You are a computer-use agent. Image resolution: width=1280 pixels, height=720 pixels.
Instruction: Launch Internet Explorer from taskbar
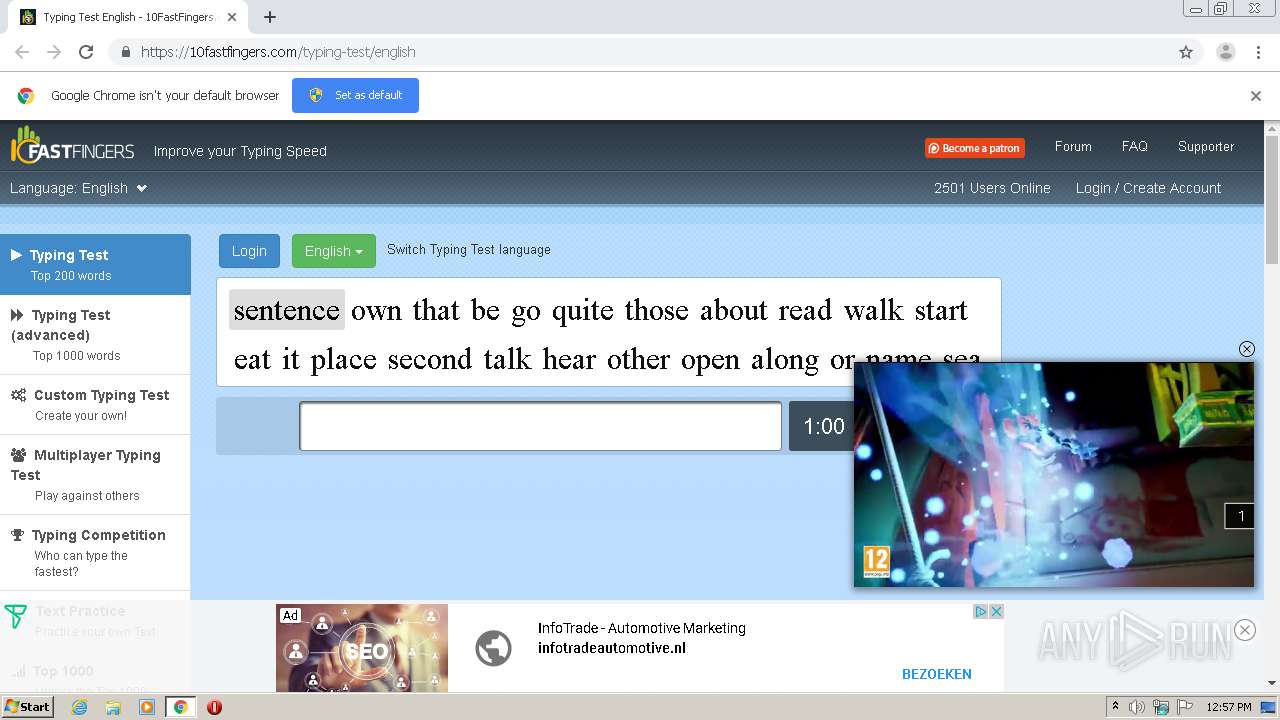tap(79, 707)
